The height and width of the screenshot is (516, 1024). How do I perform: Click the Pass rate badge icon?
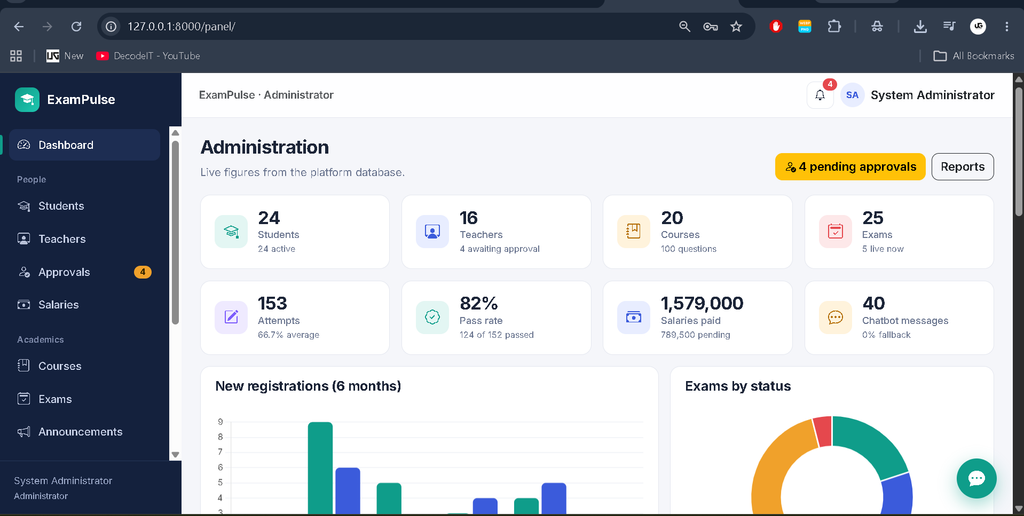pos(432,317)
